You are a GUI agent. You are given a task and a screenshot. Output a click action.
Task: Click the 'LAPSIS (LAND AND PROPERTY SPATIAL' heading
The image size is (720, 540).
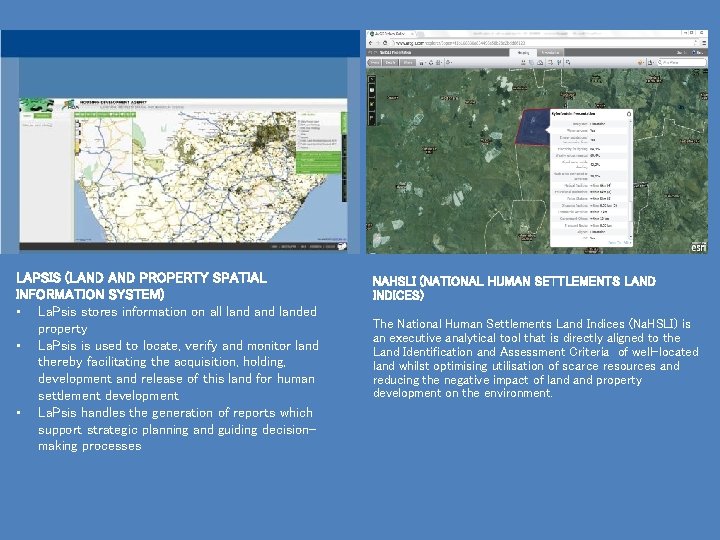point(141,278)
